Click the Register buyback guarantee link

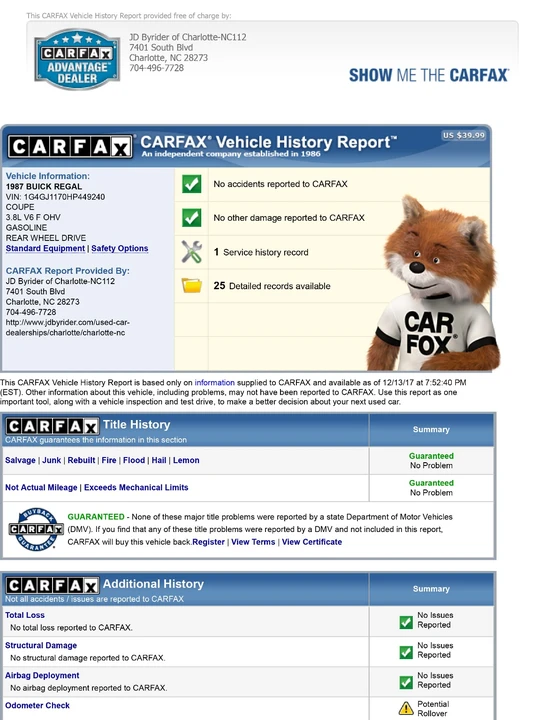click(x=208, y=542)
